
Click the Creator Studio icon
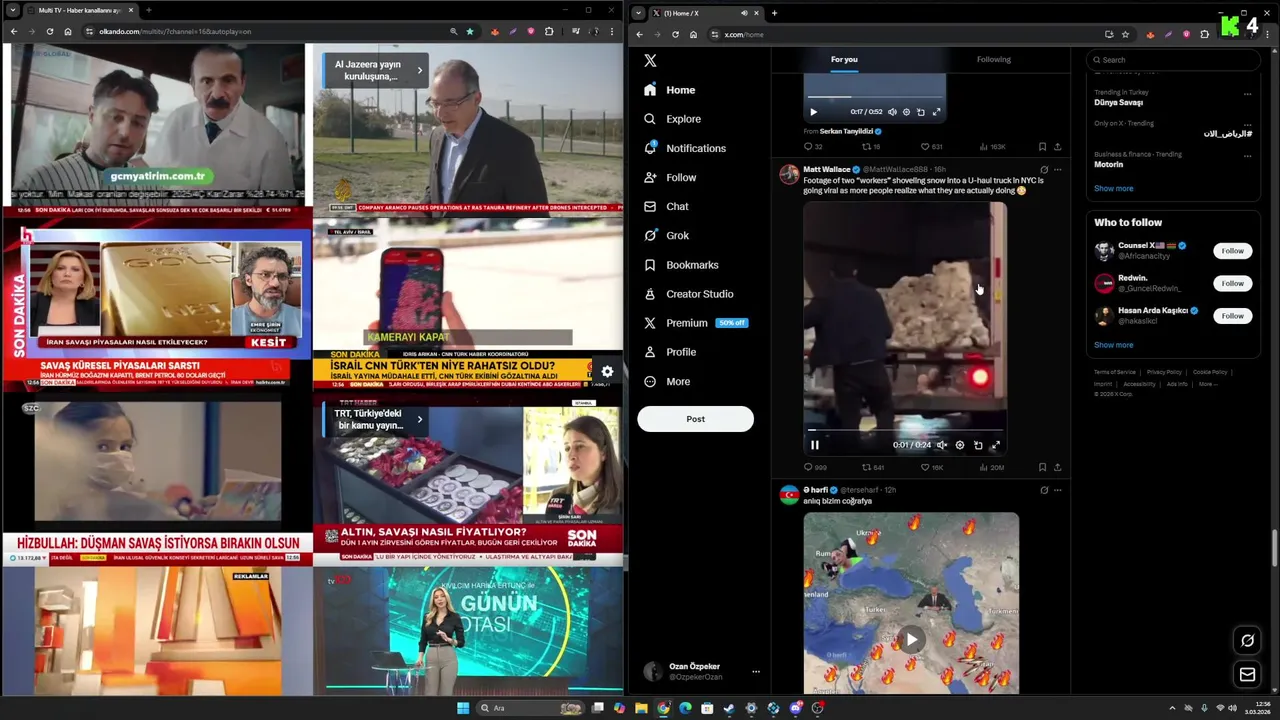point(650,294)
